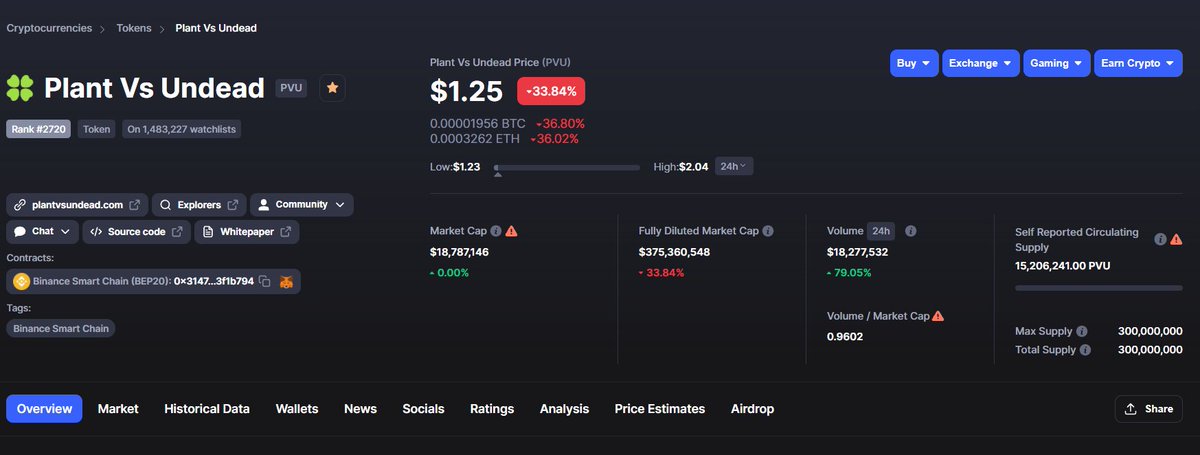Open Source code link
This screenshot has height=455, width=1200.
(136, 232)
